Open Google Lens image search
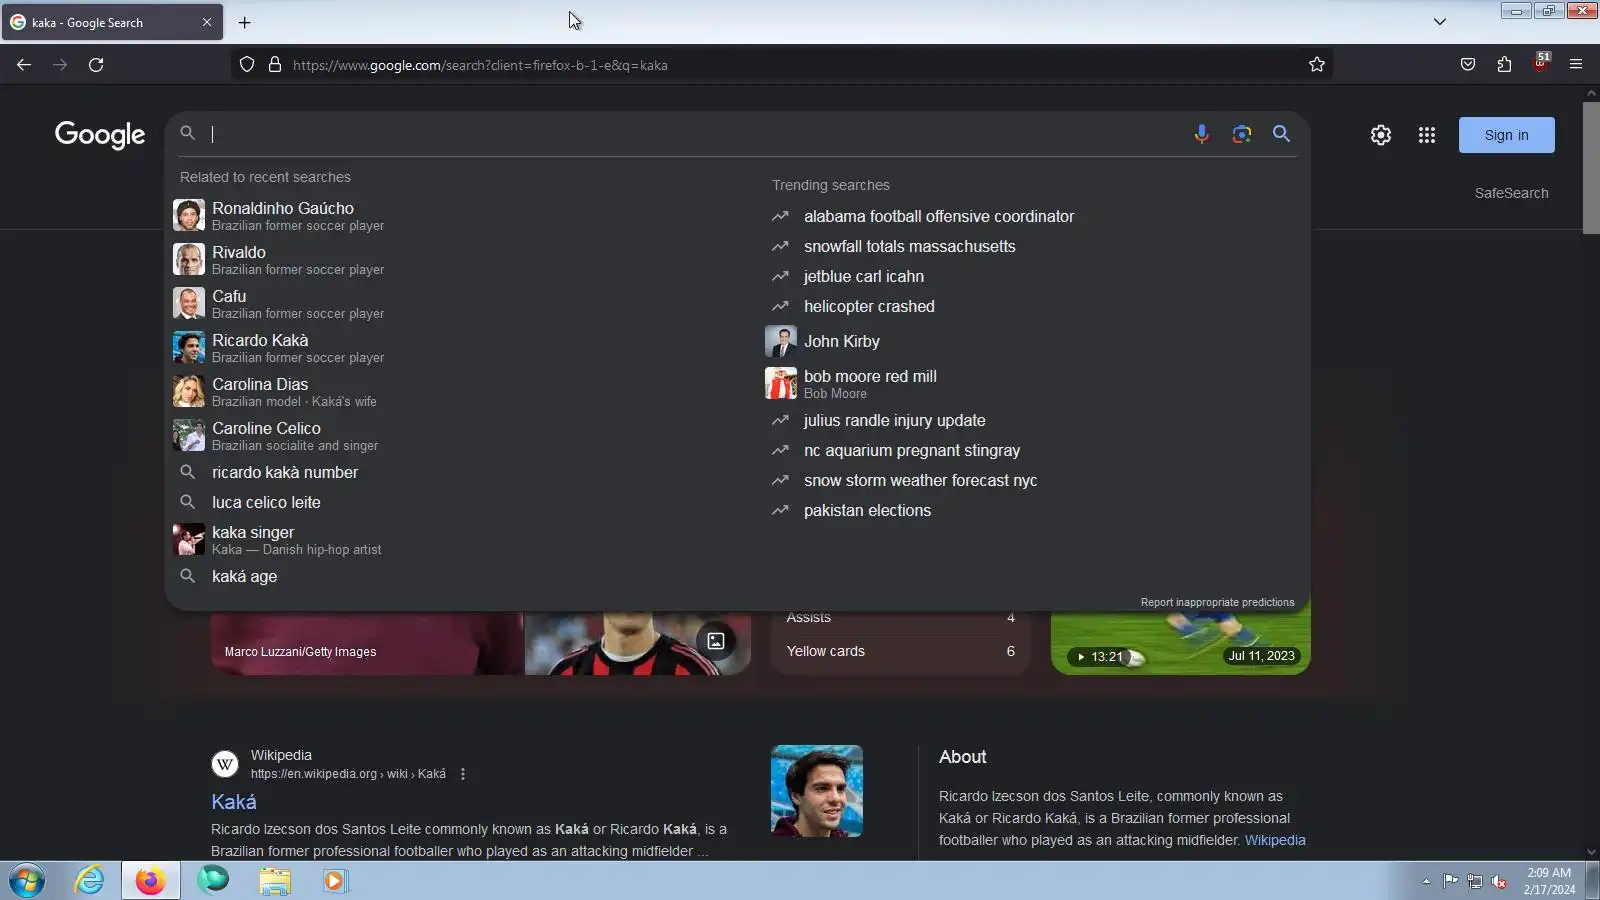This screenshot has height=900, width=1600. [x=1241, y=134]
